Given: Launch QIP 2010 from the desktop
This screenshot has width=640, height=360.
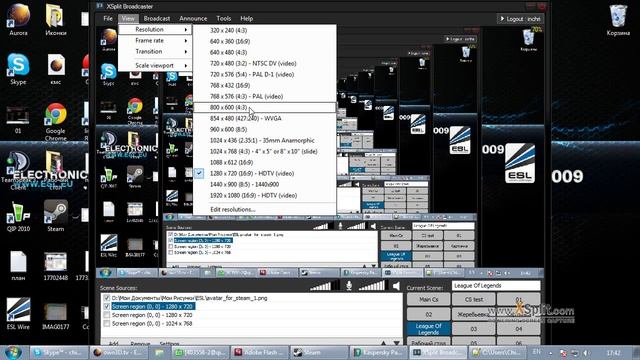Looking at the screenshot, I should pos(18,216).
